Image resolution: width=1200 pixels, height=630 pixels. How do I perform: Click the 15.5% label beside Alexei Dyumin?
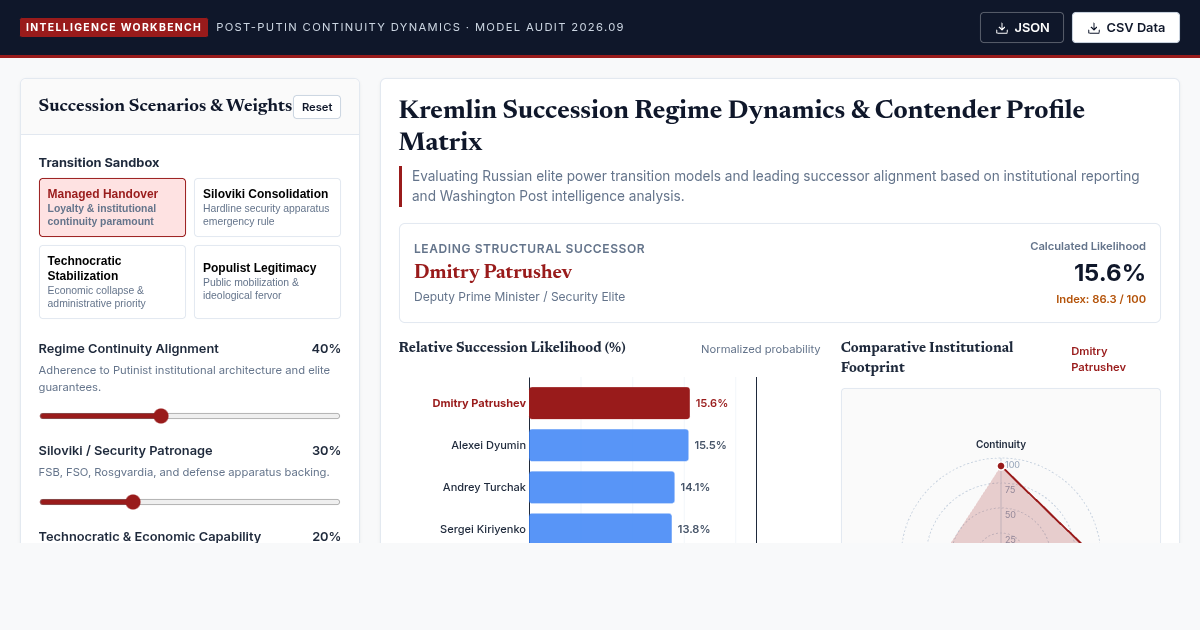pos(710,445)
